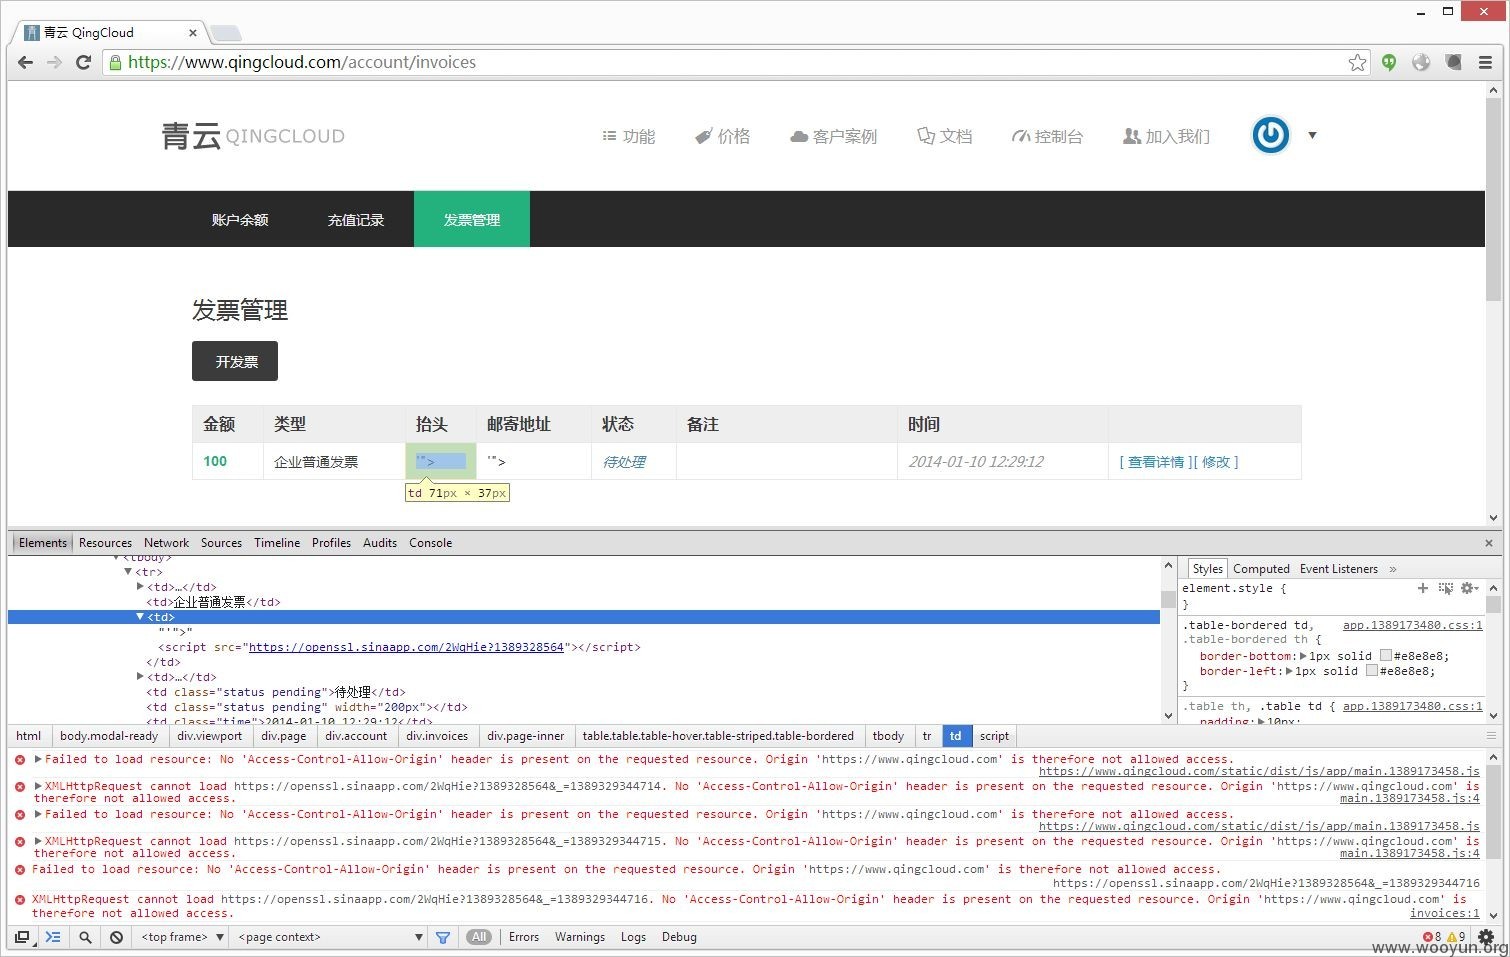Open DevTools settings gear at bottom right

[1486, 937]
